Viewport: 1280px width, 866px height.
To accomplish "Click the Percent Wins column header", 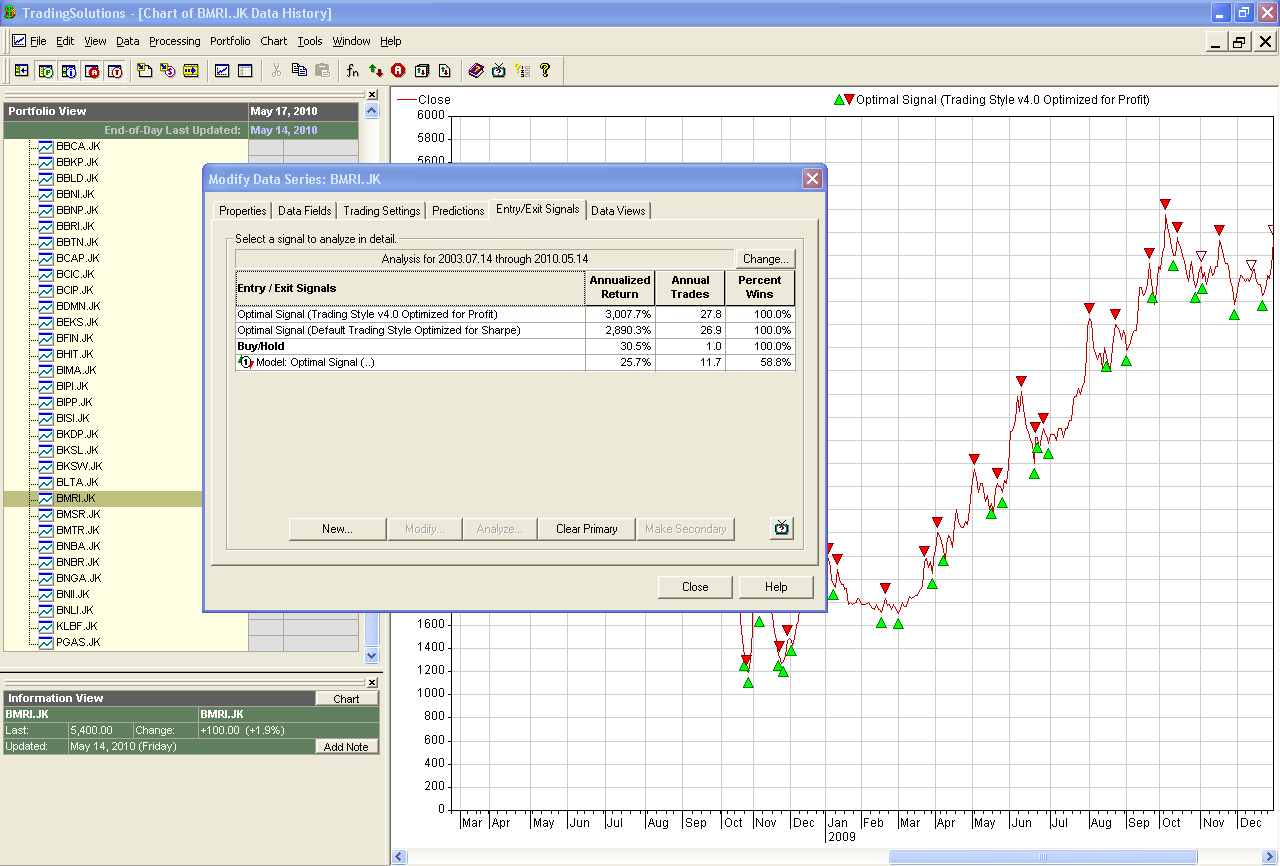I will (760, 288).
